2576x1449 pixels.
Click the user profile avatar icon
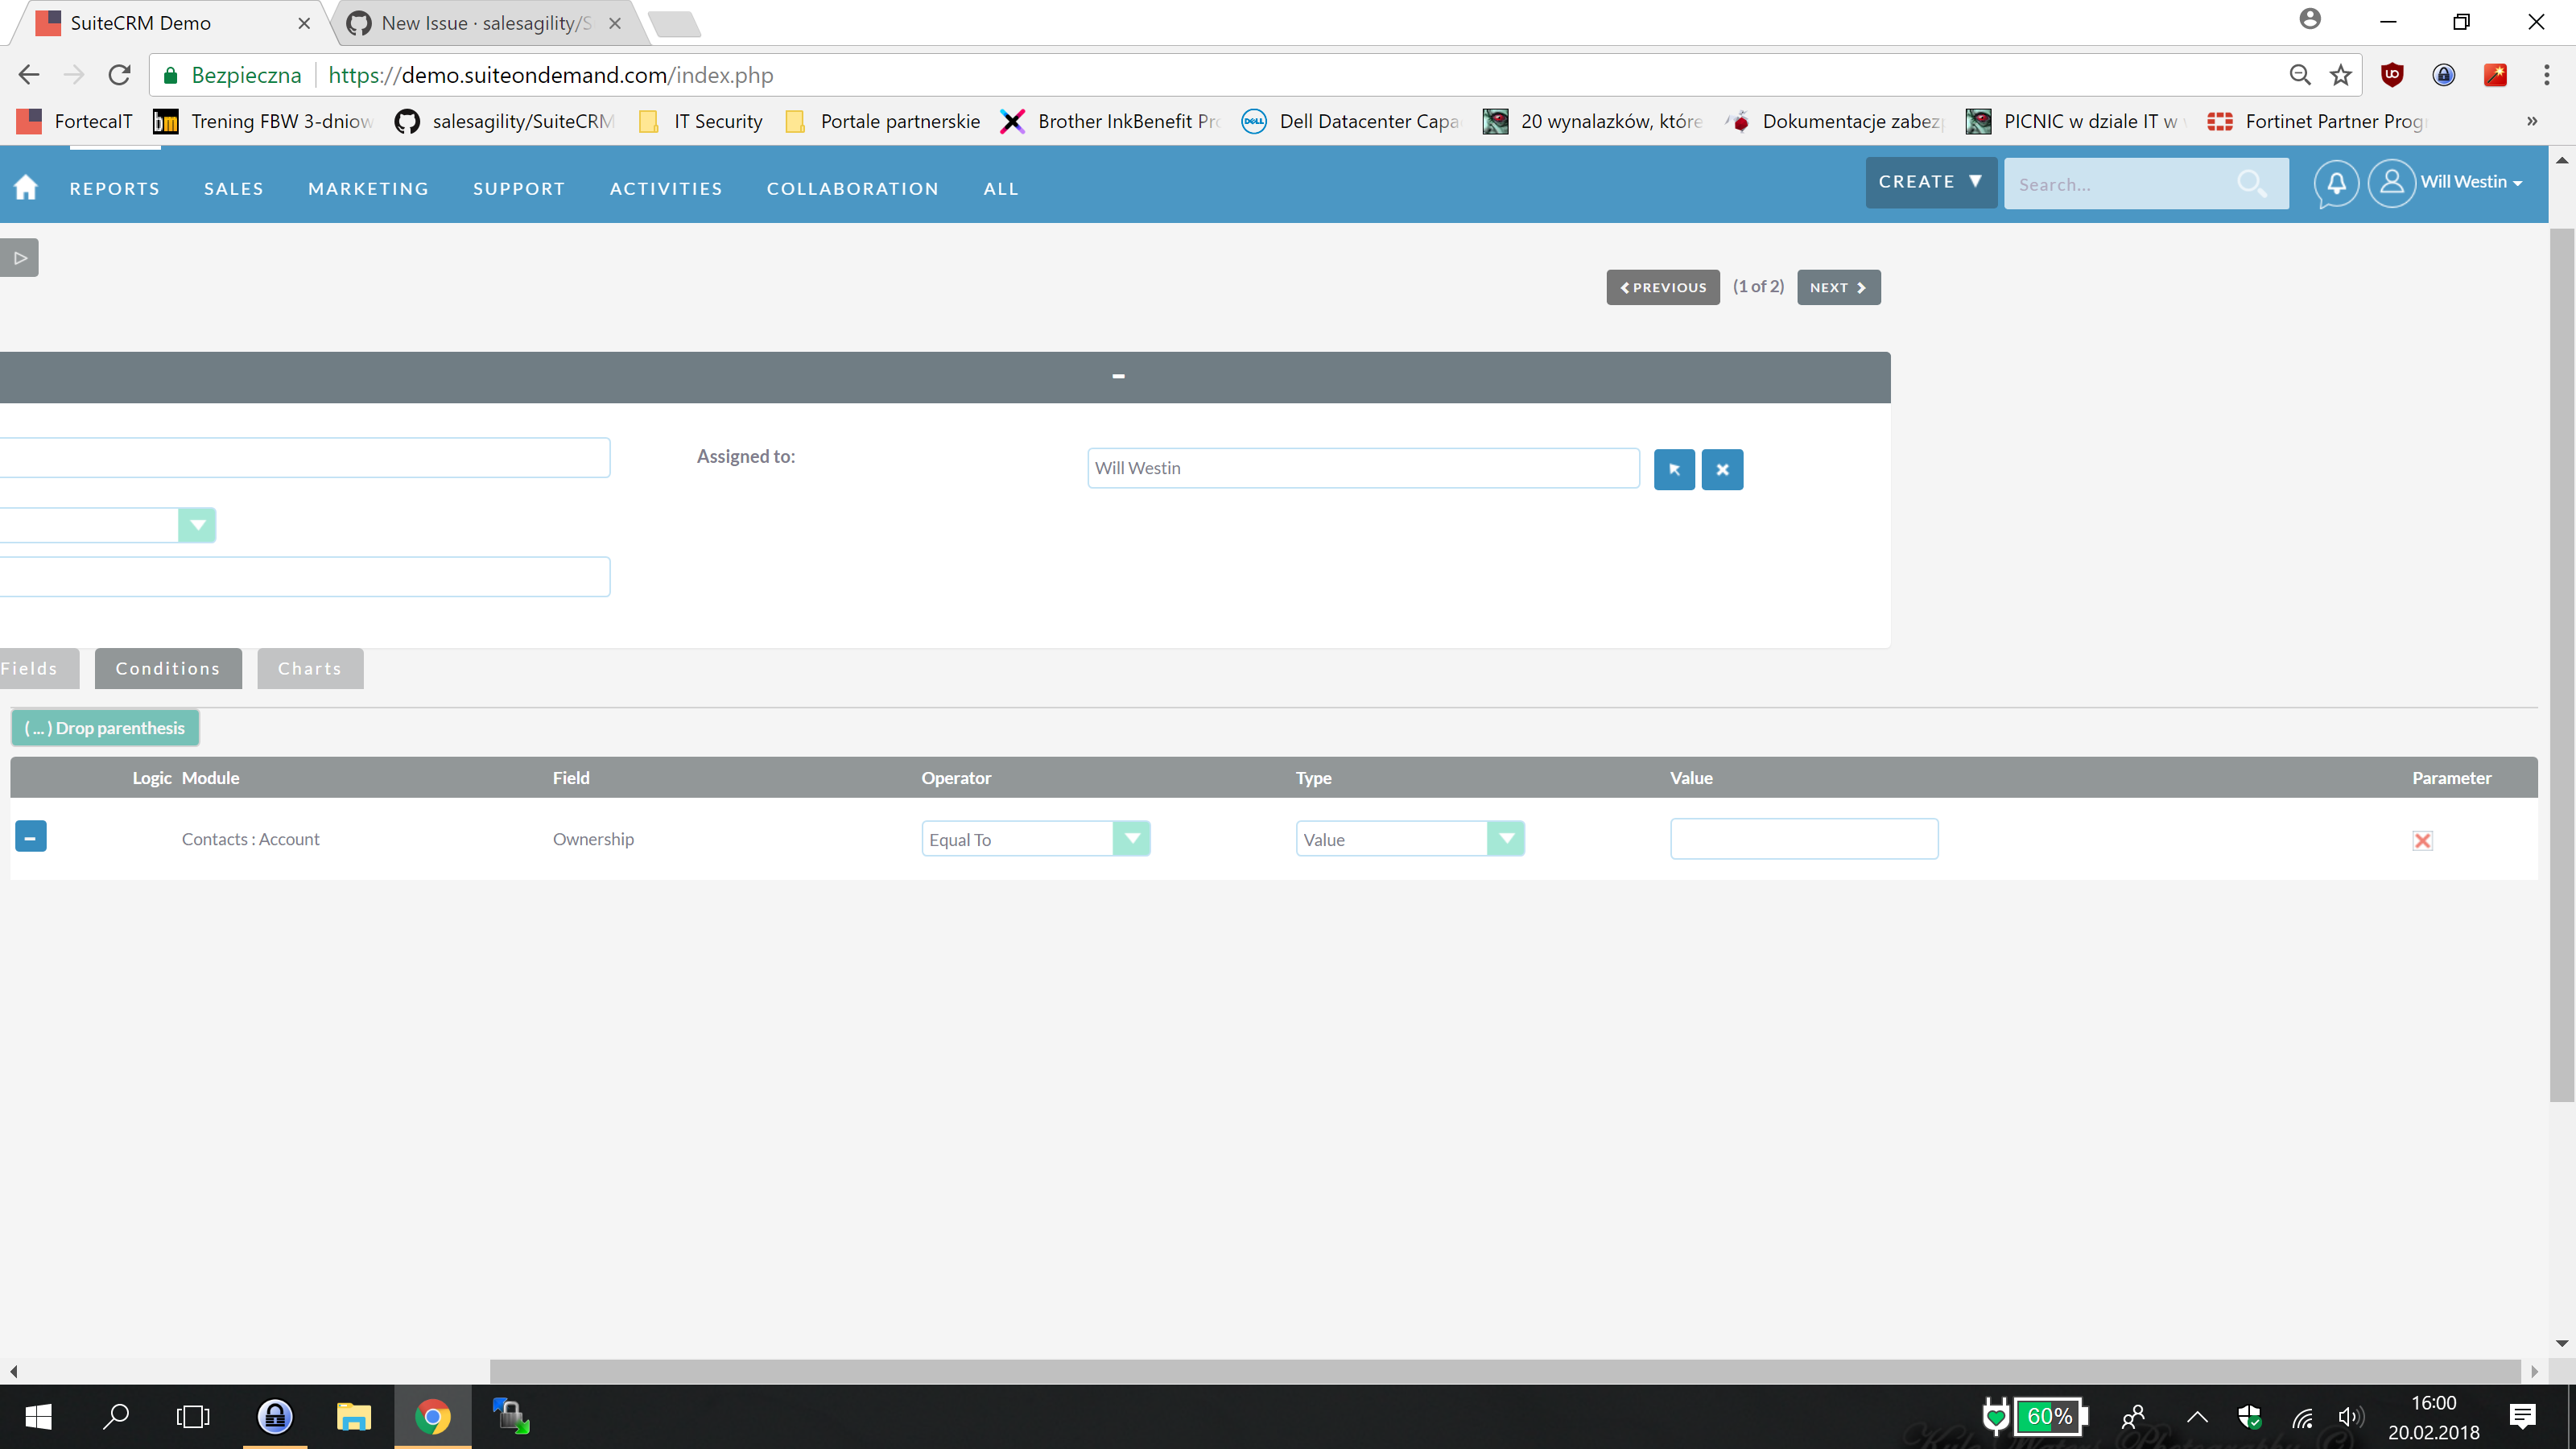coord(2393,183)
